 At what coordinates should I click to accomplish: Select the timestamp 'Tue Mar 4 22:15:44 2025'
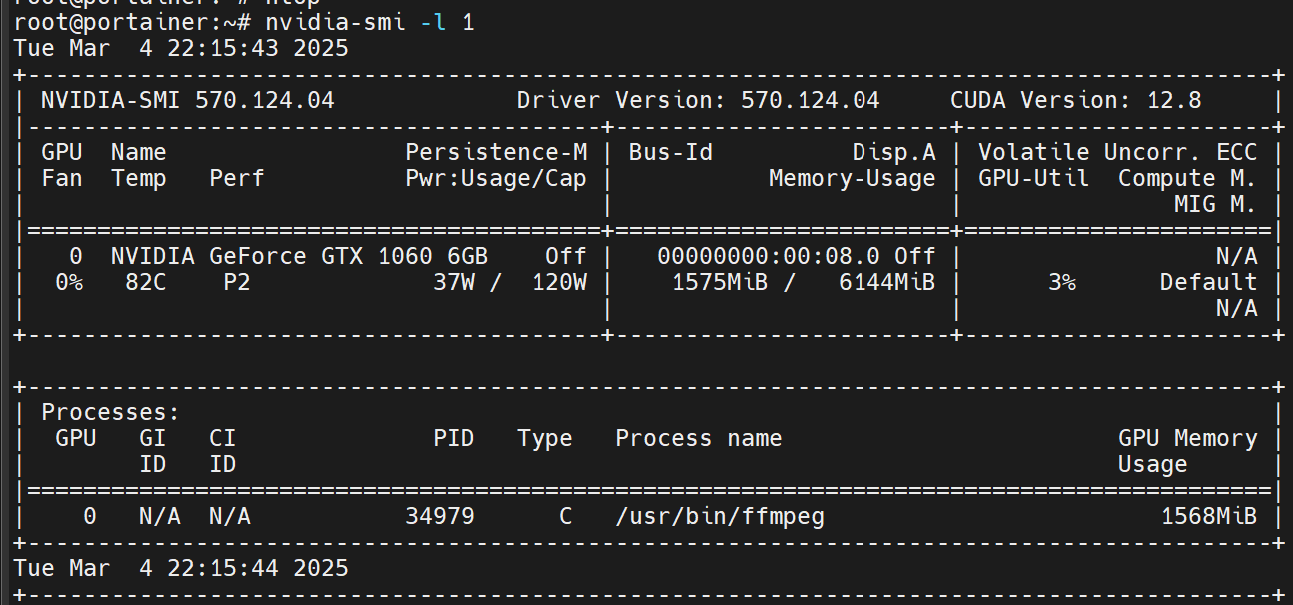tap(181, 568)
